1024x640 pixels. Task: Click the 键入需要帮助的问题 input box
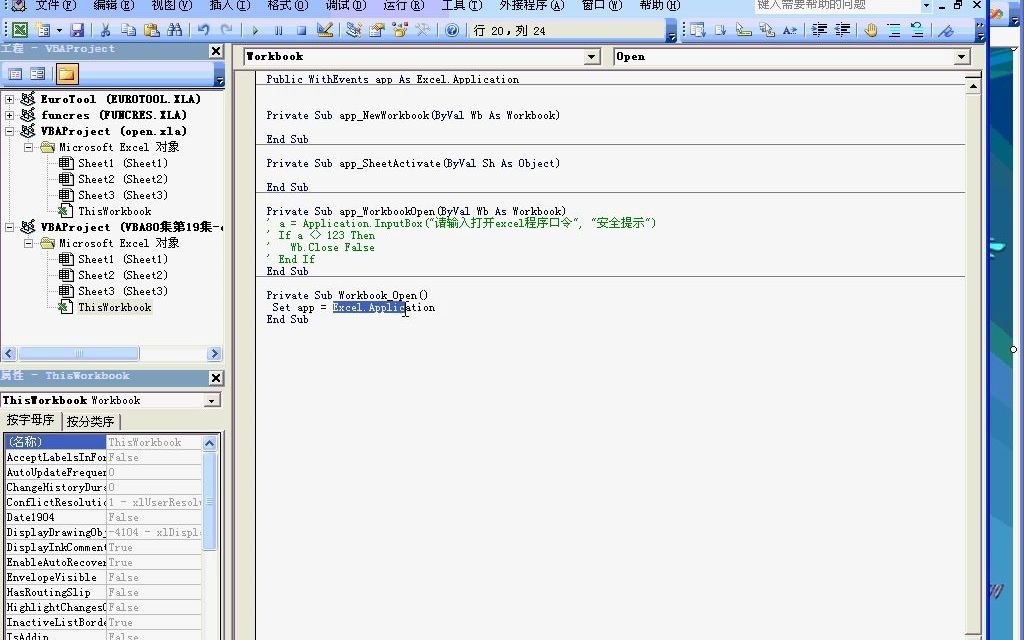(x=838, y=7)
